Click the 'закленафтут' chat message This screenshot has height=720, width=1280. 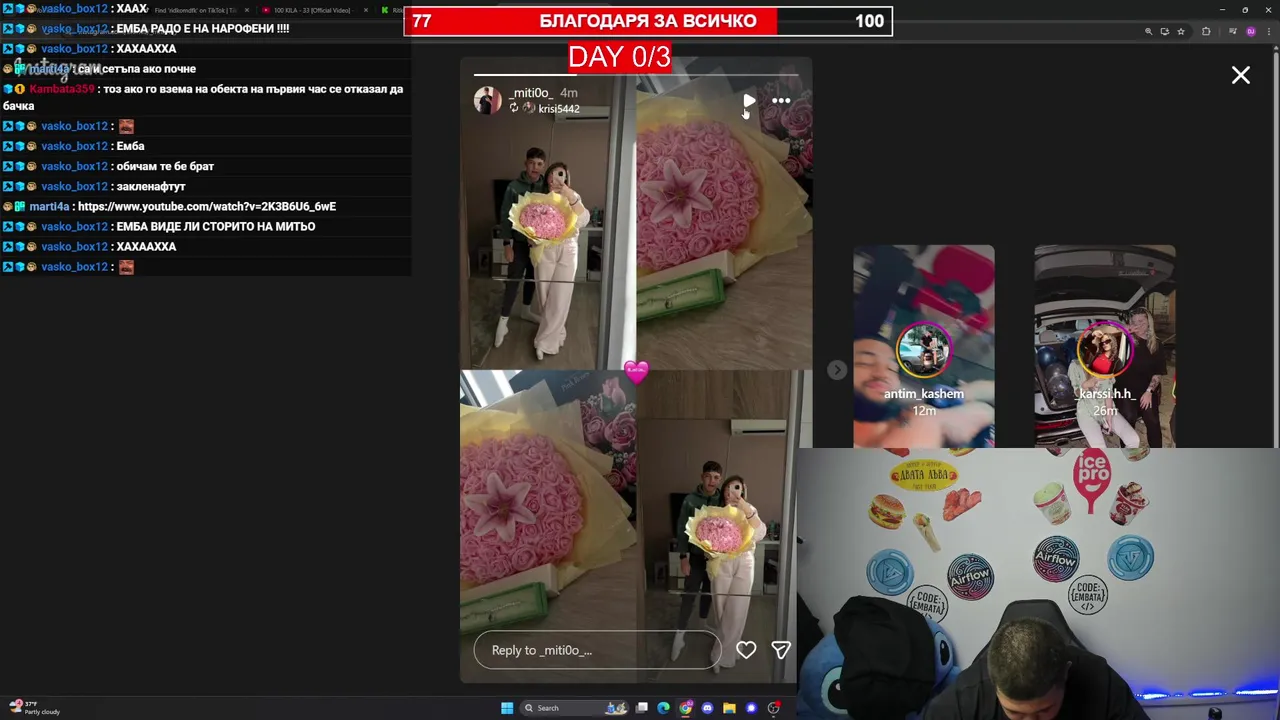coord(151,187)
